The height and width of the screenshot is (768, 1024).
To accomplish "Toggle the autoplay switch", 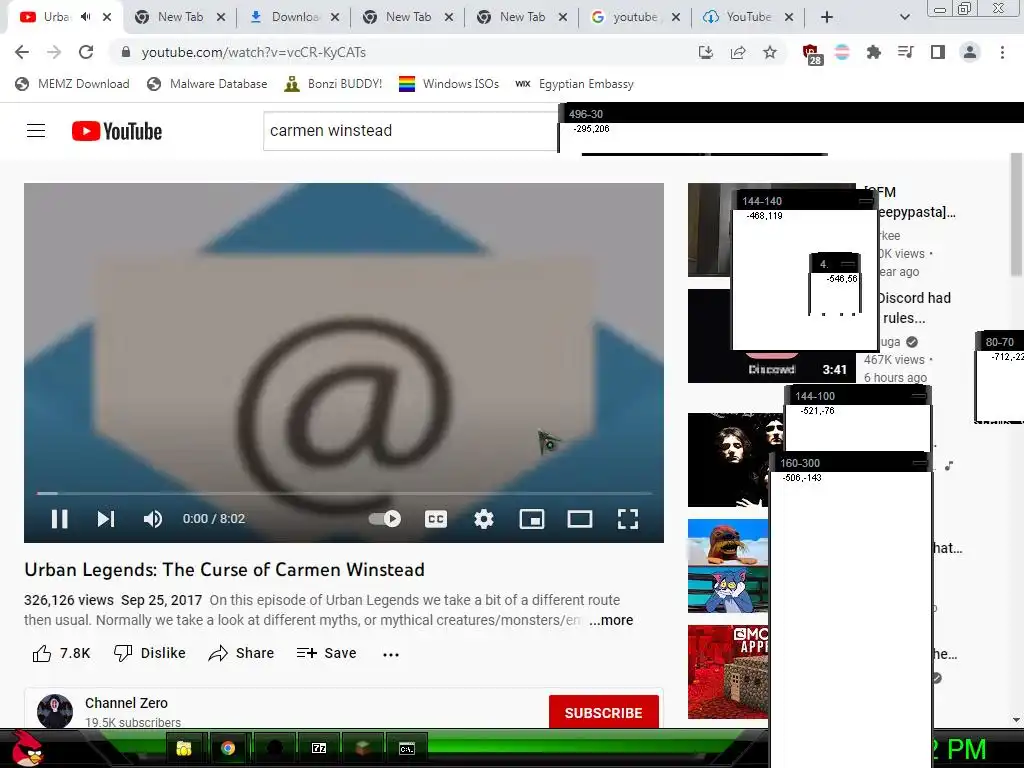I will tap(385, 519).
